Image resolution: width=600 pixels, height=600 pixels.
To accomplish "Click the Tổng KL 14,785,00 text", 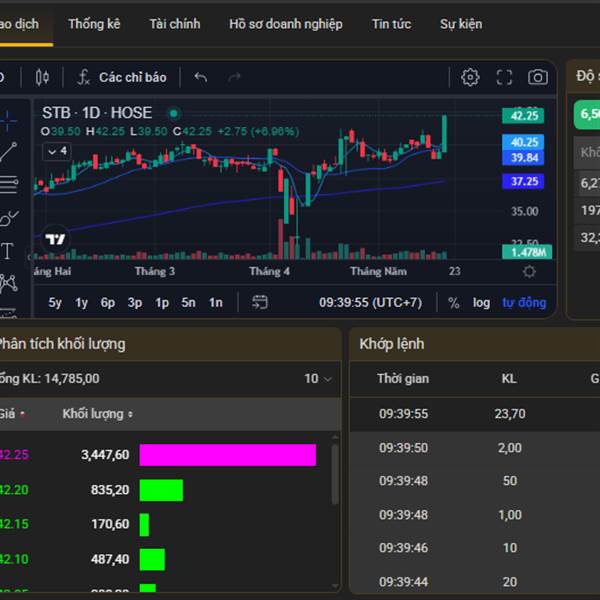I will [x=50, y=379].
